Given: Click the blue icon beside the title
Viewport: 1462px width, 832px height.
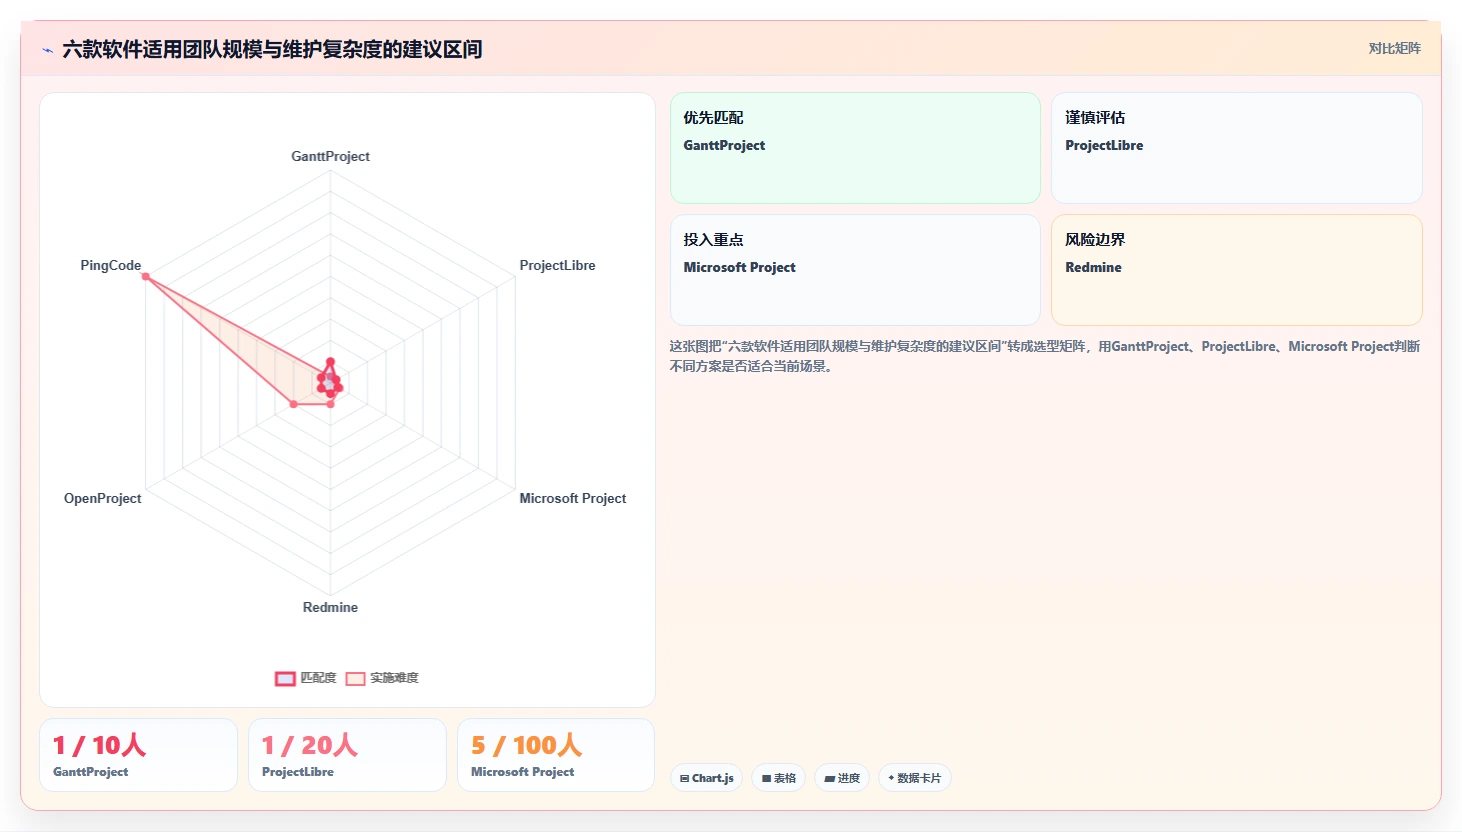Looking at the screenshot, I should pos(47,50).
